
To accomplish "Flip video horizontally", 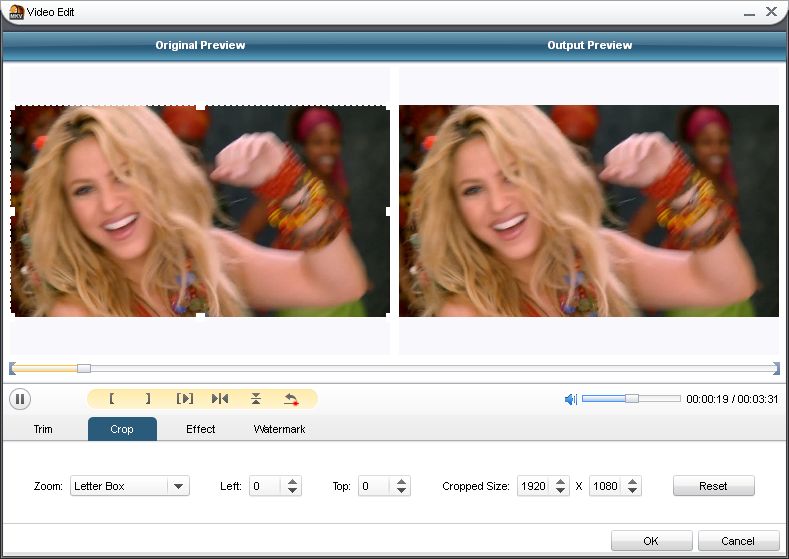I will [220, 398].
